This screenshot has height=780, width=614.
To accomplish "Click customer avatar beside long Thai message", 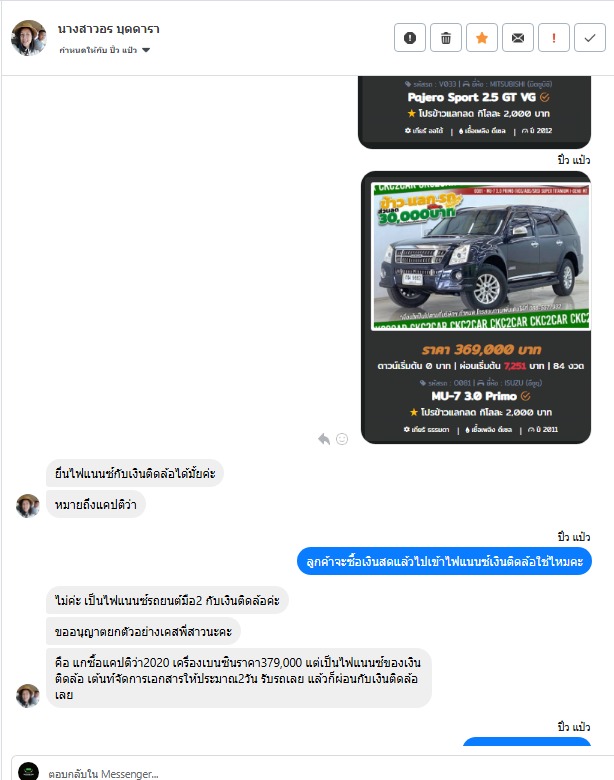I will point(28,695).
